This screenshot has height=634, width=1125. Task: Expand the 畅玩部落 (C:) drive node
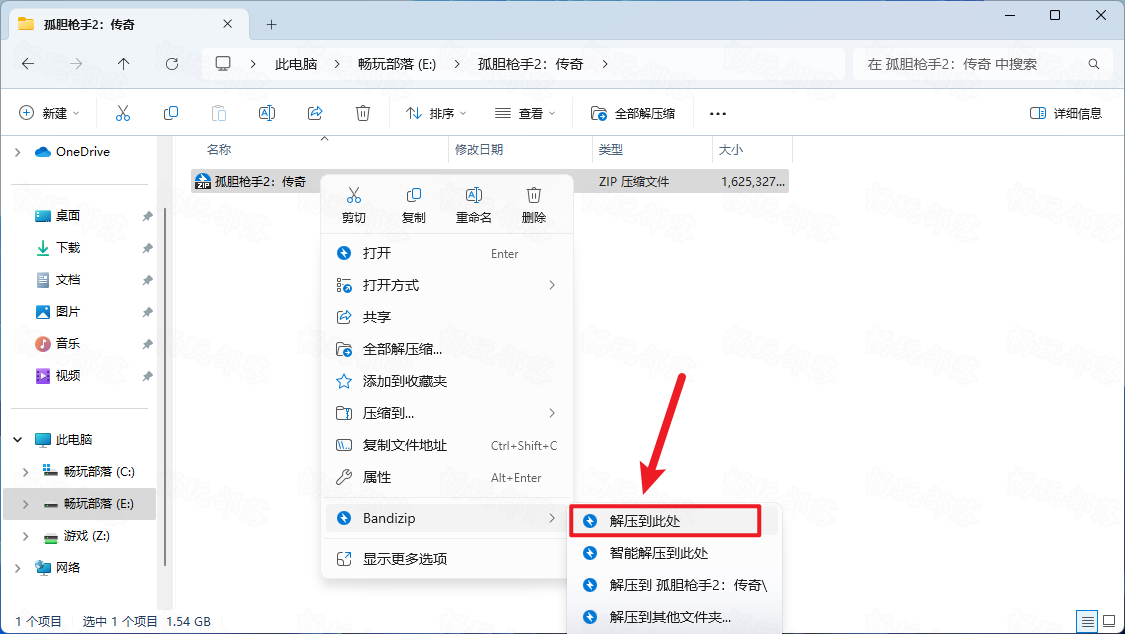pos(26,472)
